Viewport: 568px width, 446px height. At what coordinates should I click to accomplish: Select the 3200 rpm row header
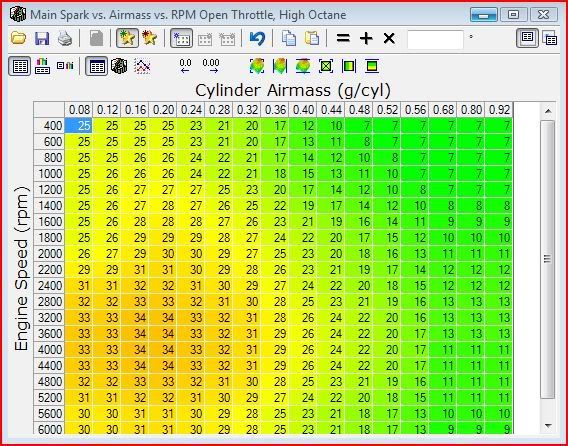[x=49, y=318]
